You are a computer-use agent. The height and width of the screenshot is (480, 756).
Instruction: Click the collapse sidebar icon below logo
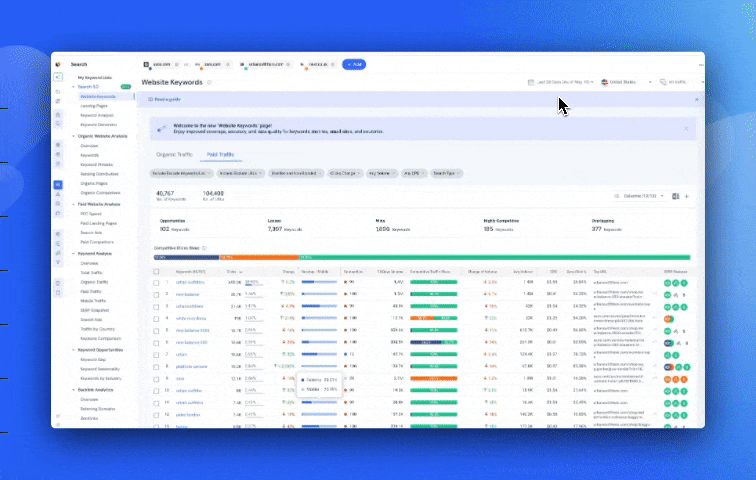(59, 77)
